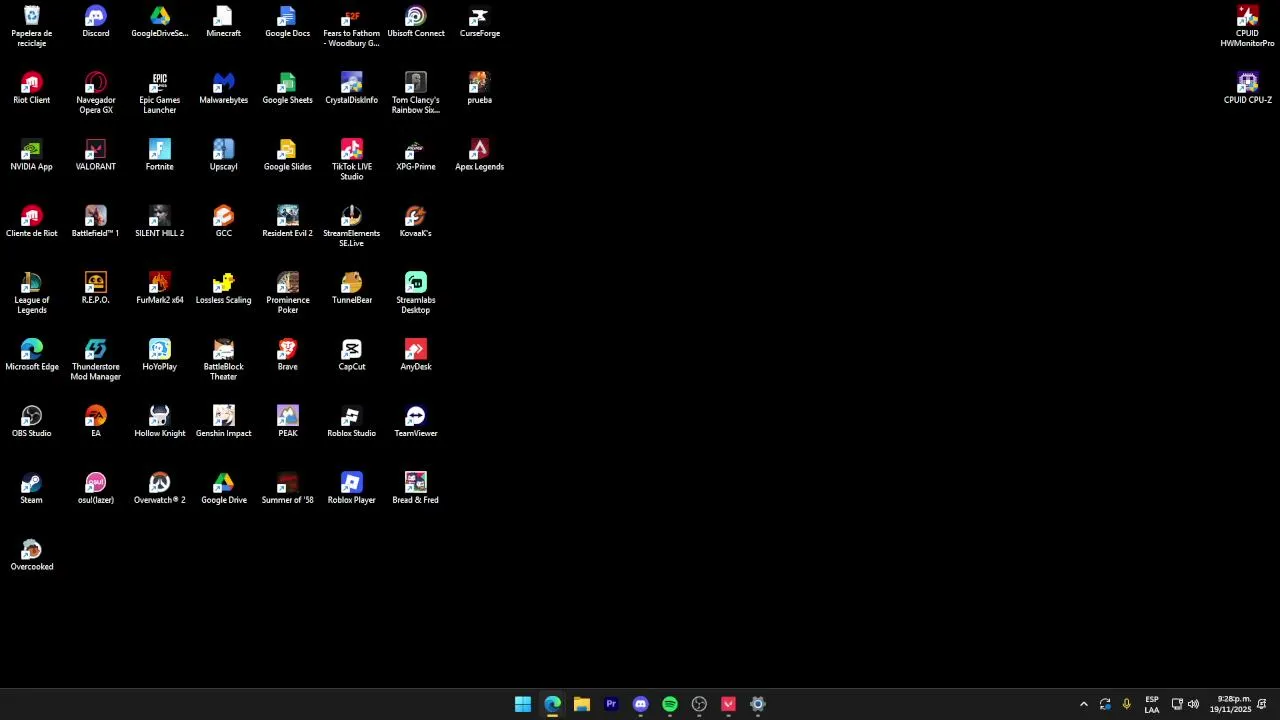
Task: Select League of Legends icon
Action: tap(32, 293)
